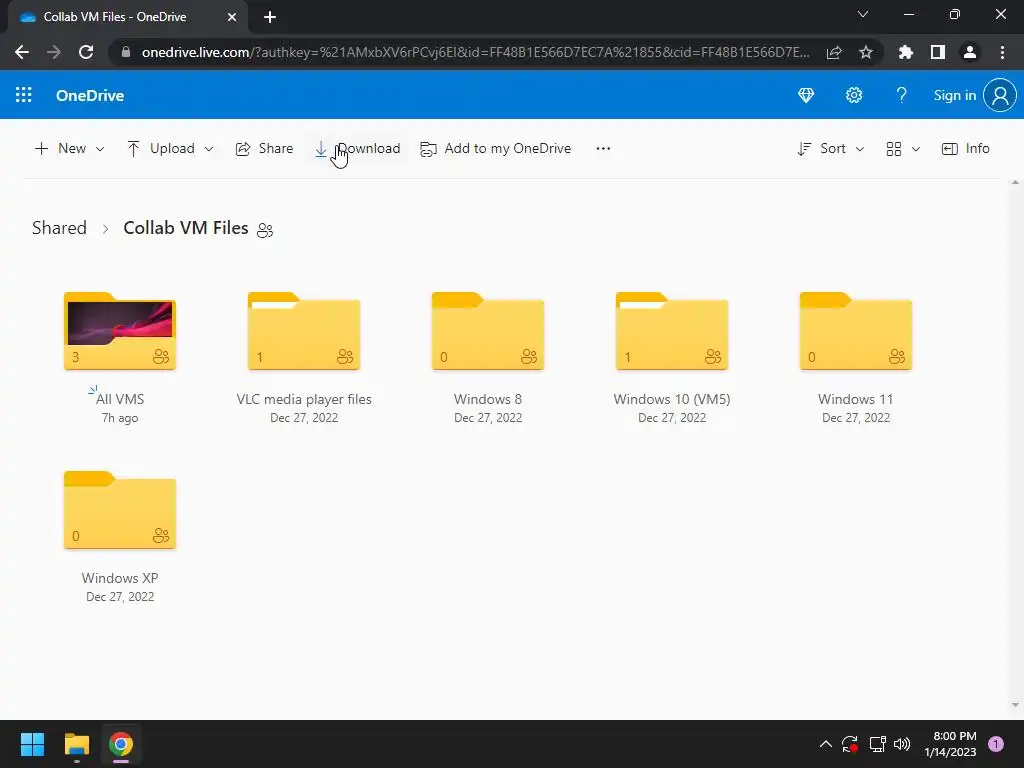Click the All VMS folder name
1024x768 pixels.
120,399
